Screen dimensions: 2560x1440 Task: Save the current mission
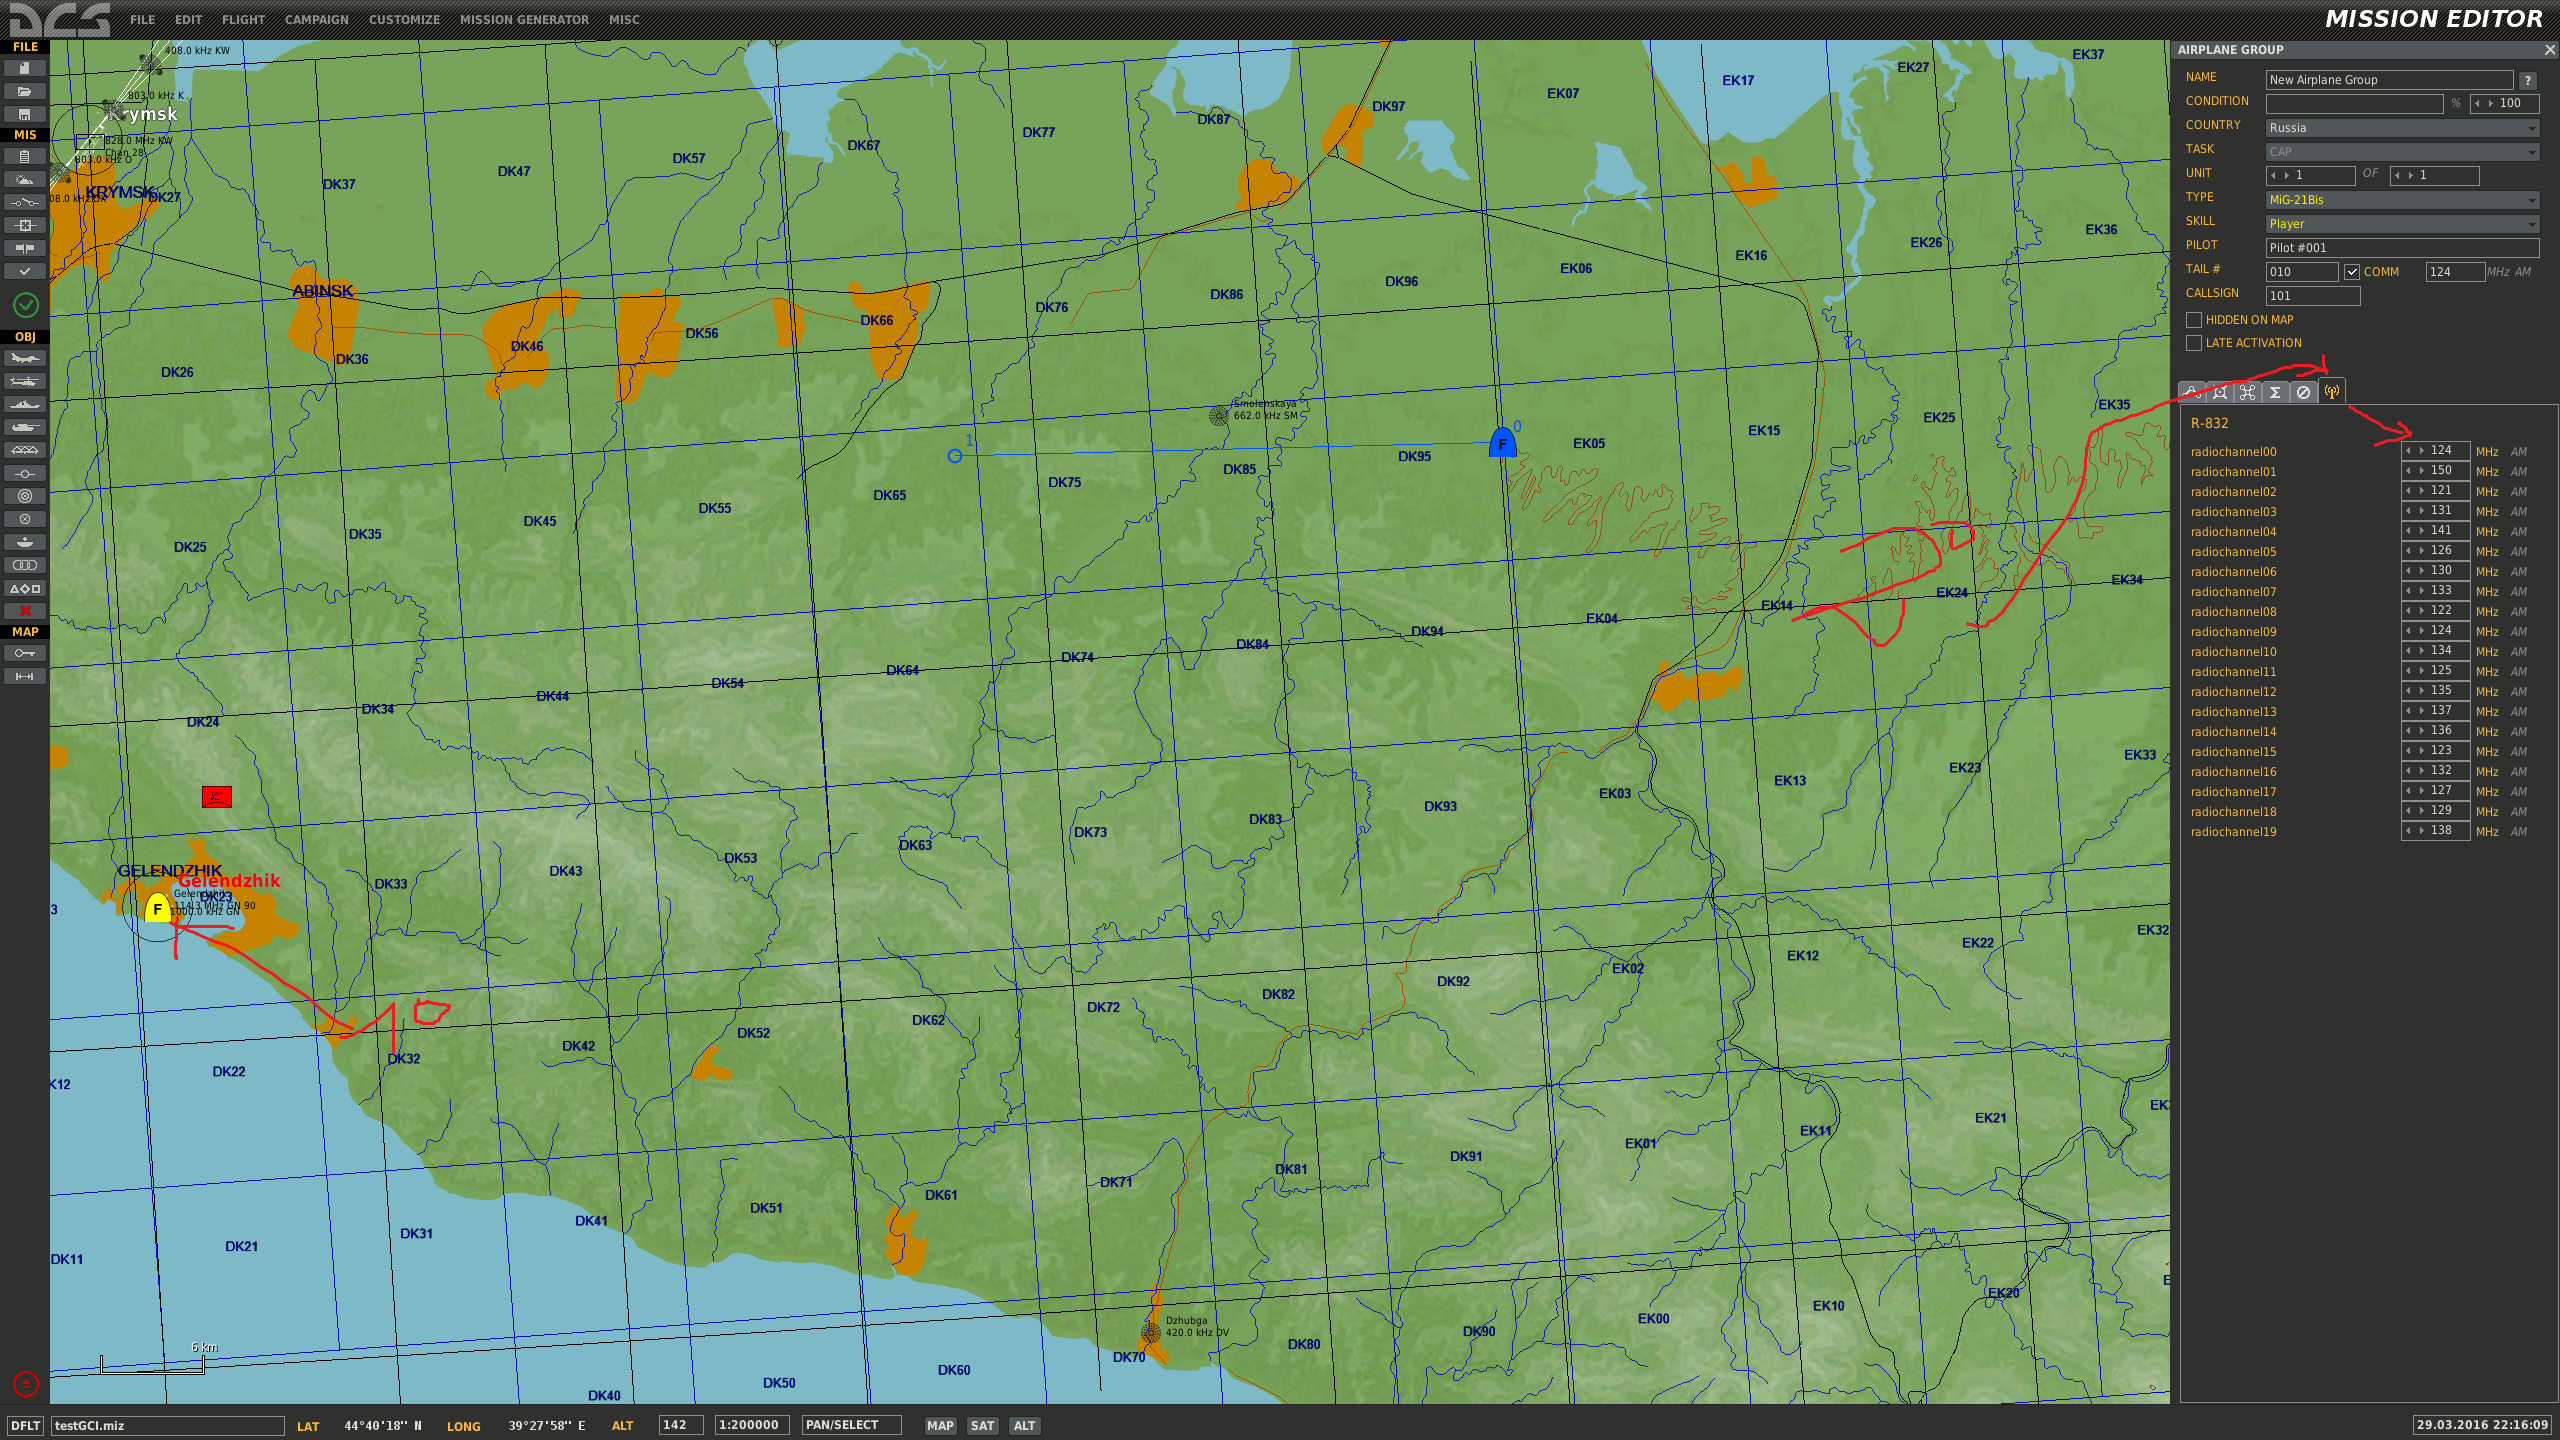24,114
